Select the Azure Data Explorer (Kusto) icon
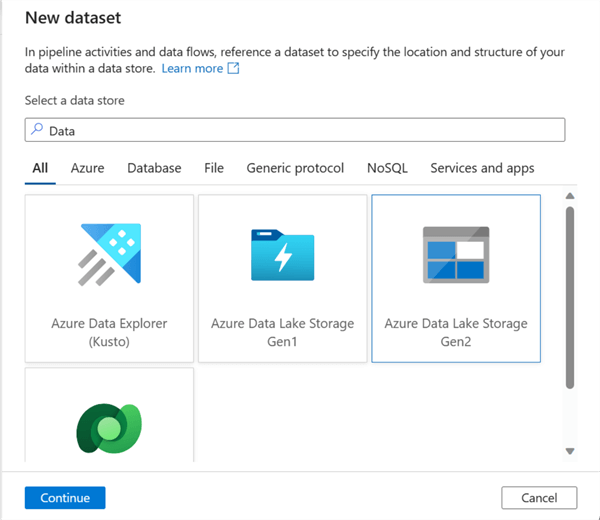The image size is (600, 520). [109, 254]
